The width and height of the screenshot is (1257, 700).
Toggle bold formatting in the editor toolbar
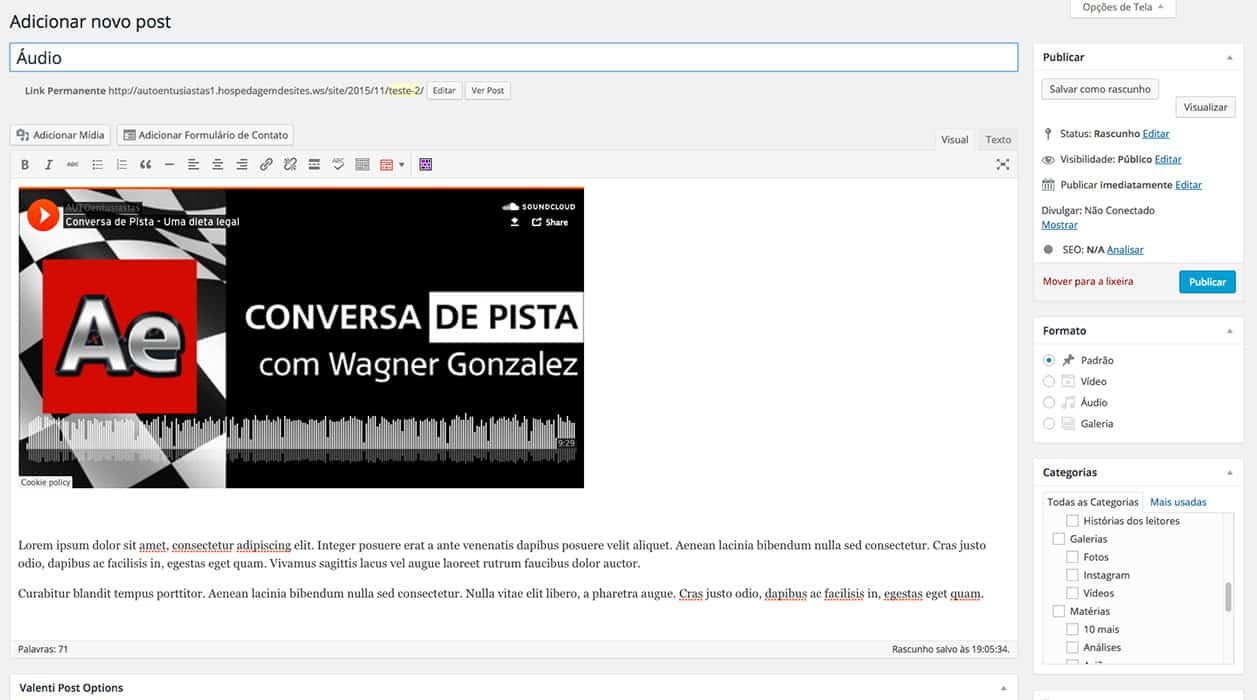point(25,165)
